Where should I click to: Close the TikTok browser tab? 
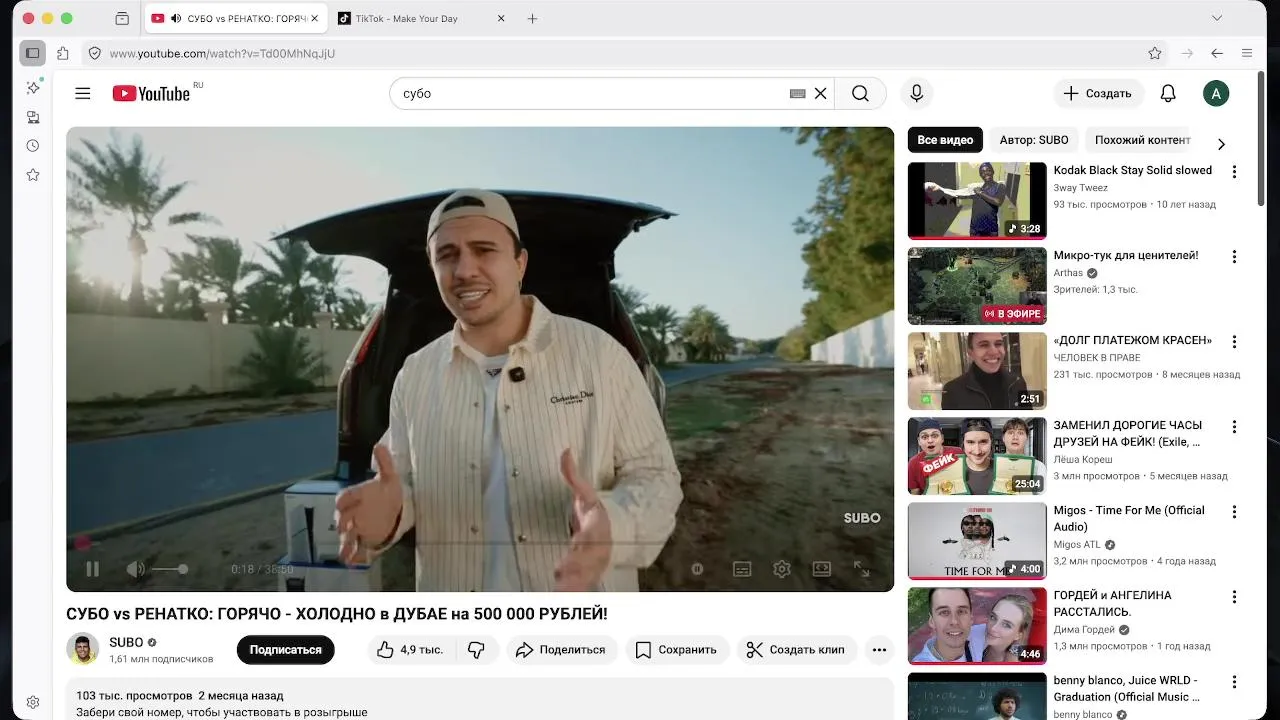point(501,18)
